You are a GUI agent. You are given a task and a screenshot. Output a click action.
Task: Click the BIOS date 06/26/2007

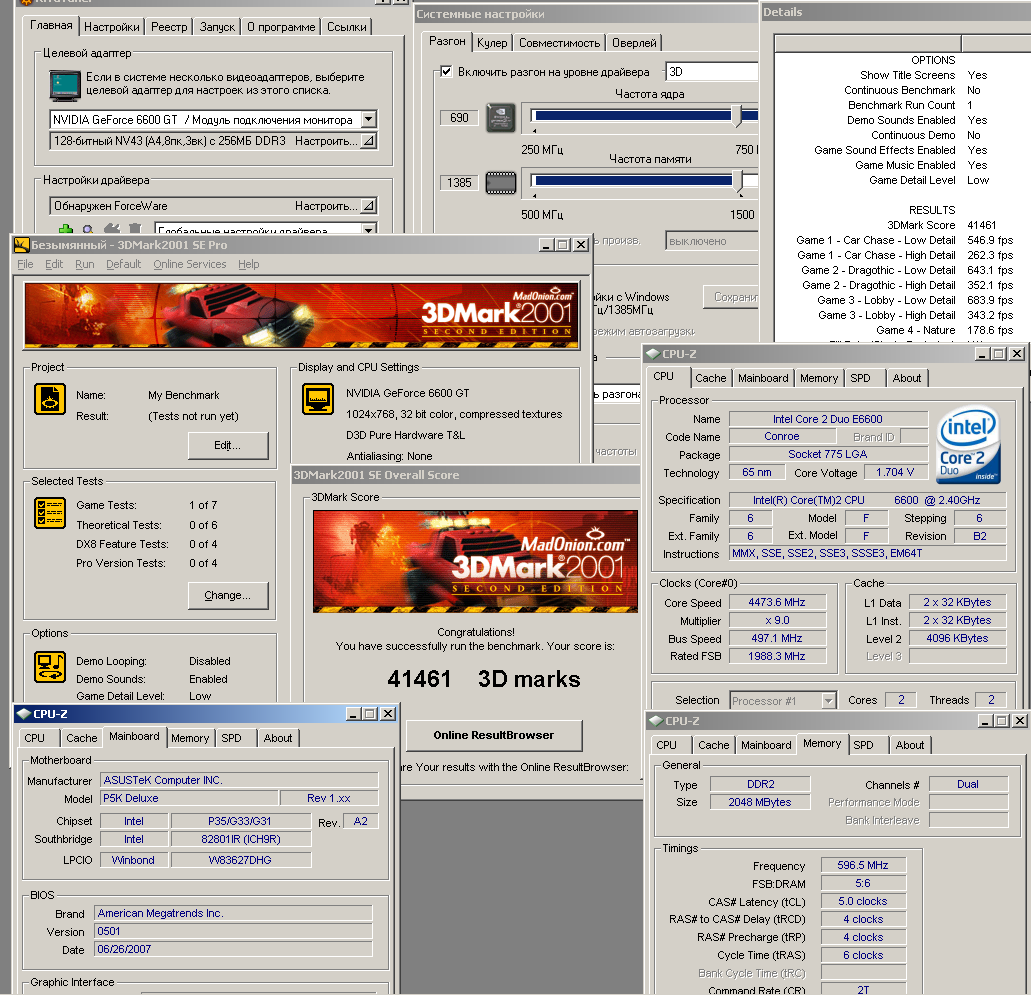click(233, 950)
